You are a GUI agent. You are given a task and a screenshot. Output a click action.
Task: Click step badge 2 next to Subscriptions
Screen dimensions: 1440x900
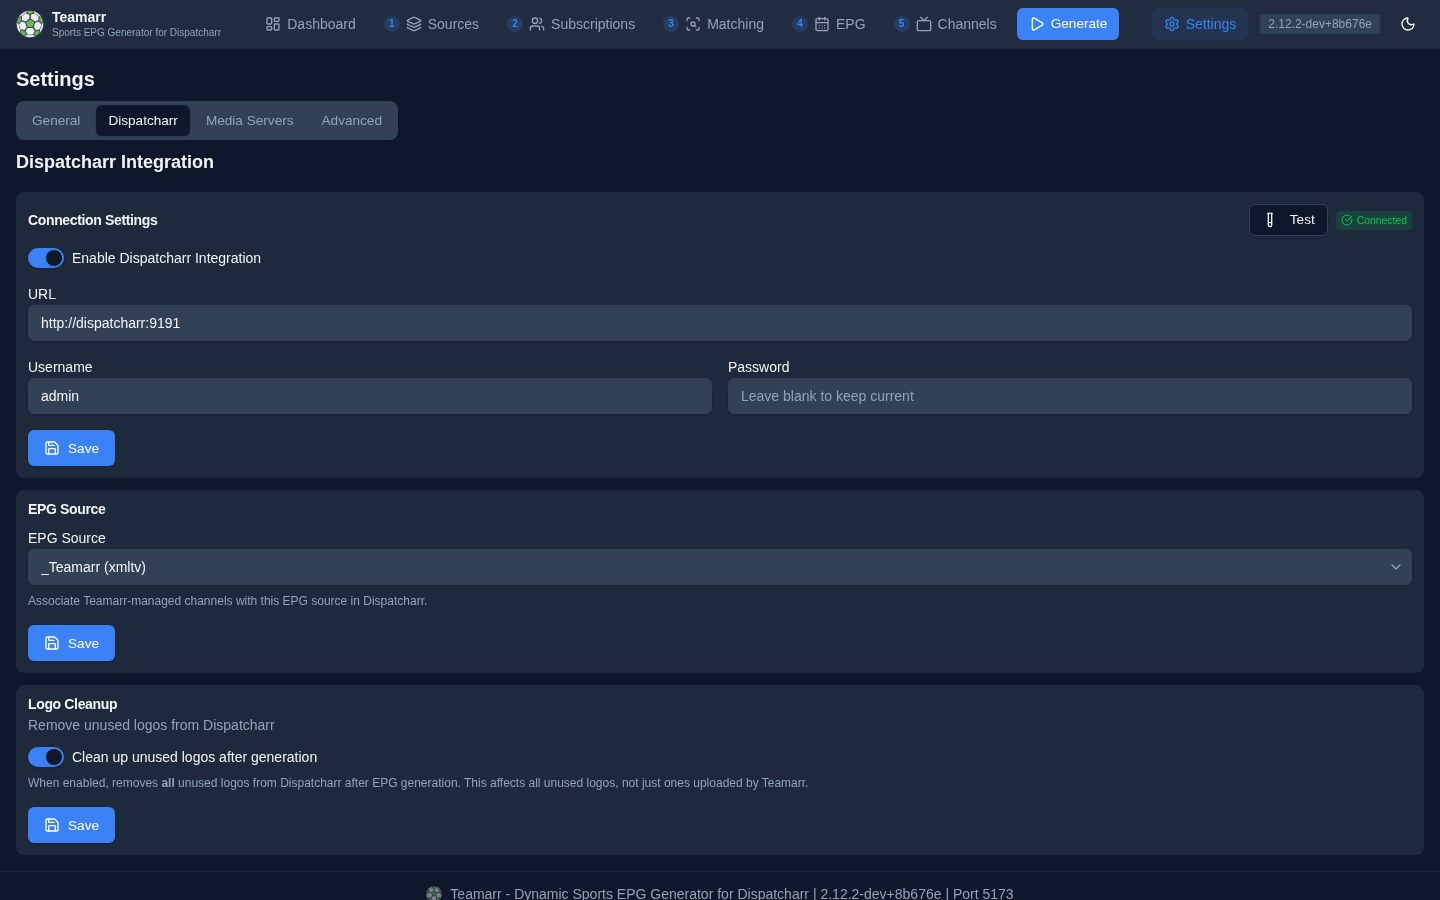pyautogui.click(x=515, y=24)
